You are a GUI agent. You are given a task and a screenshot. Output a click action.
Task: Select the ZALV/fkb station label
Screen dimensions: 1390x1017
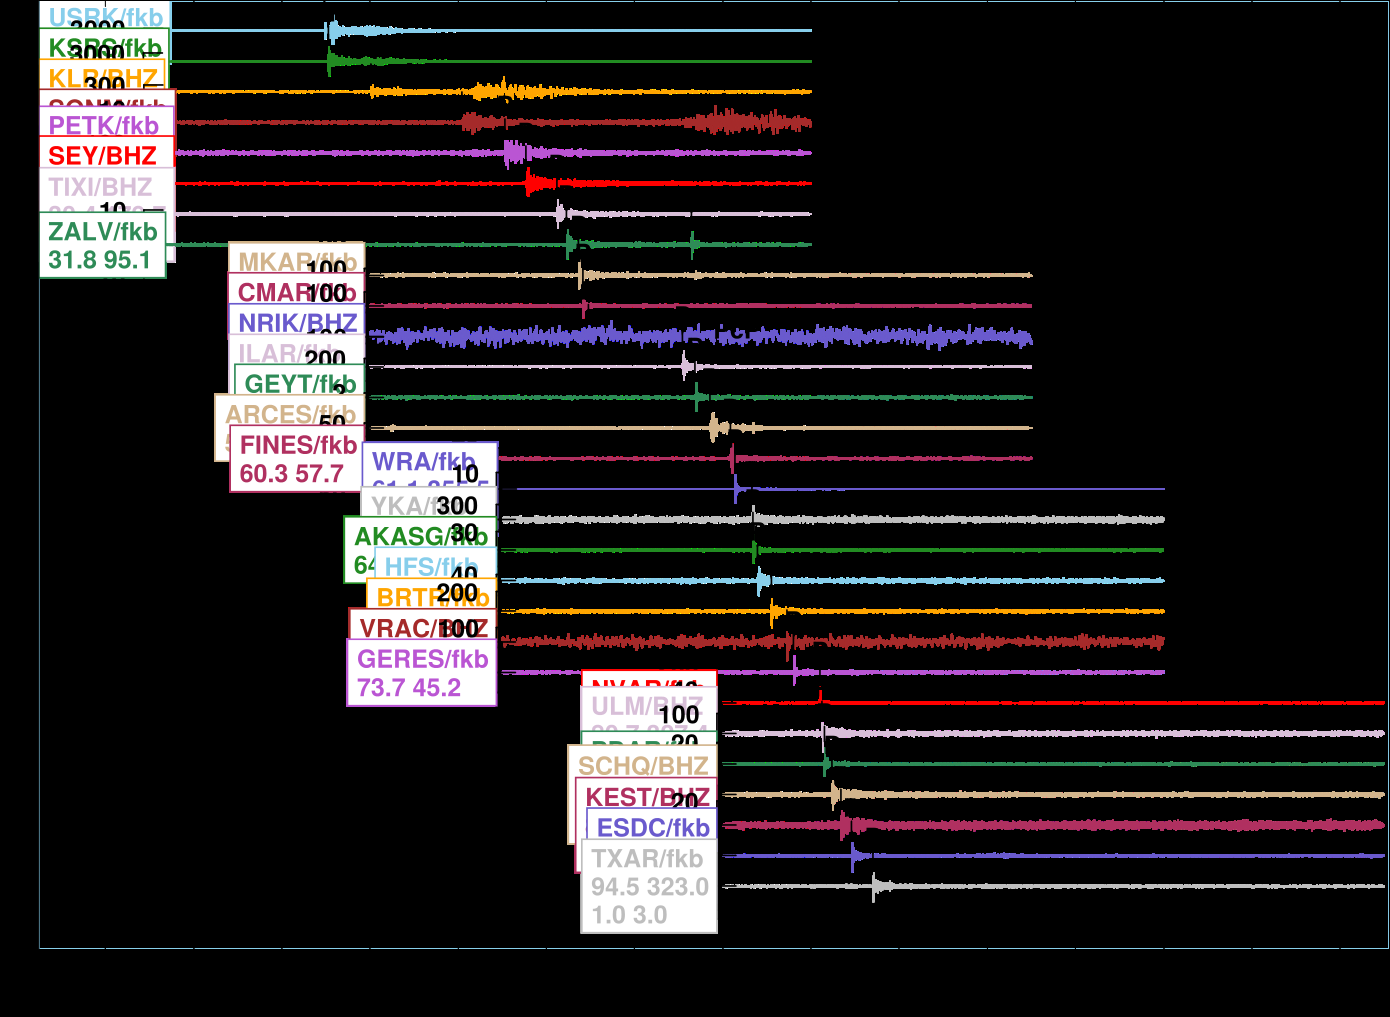click(x=103, y=231)
